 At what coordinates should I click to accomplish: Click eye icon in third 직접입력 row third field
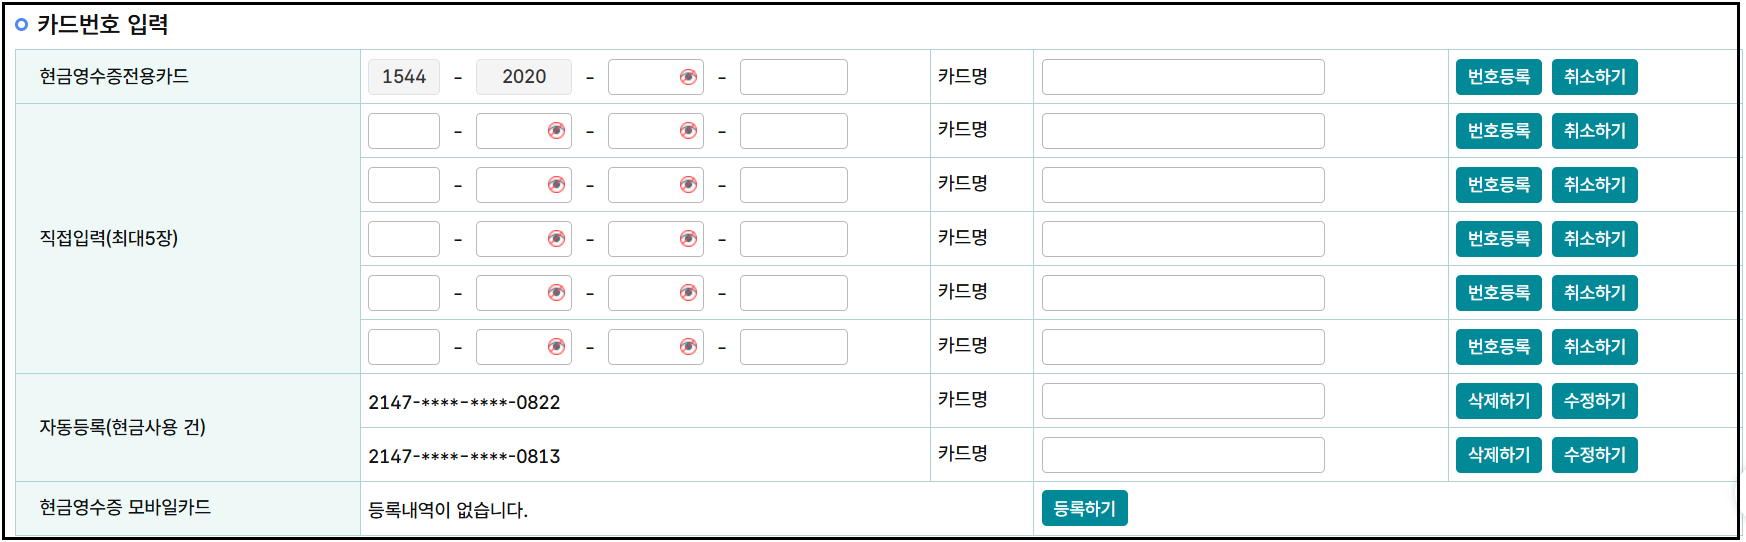[x=688, y=239]
